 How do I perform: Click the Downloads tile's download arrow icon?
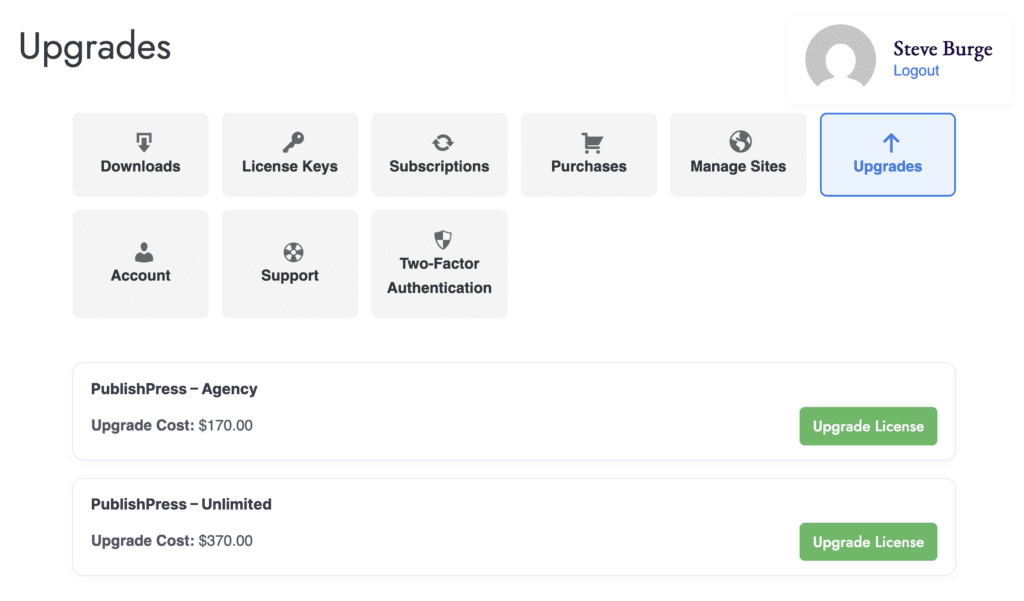(x=141, y=142)
